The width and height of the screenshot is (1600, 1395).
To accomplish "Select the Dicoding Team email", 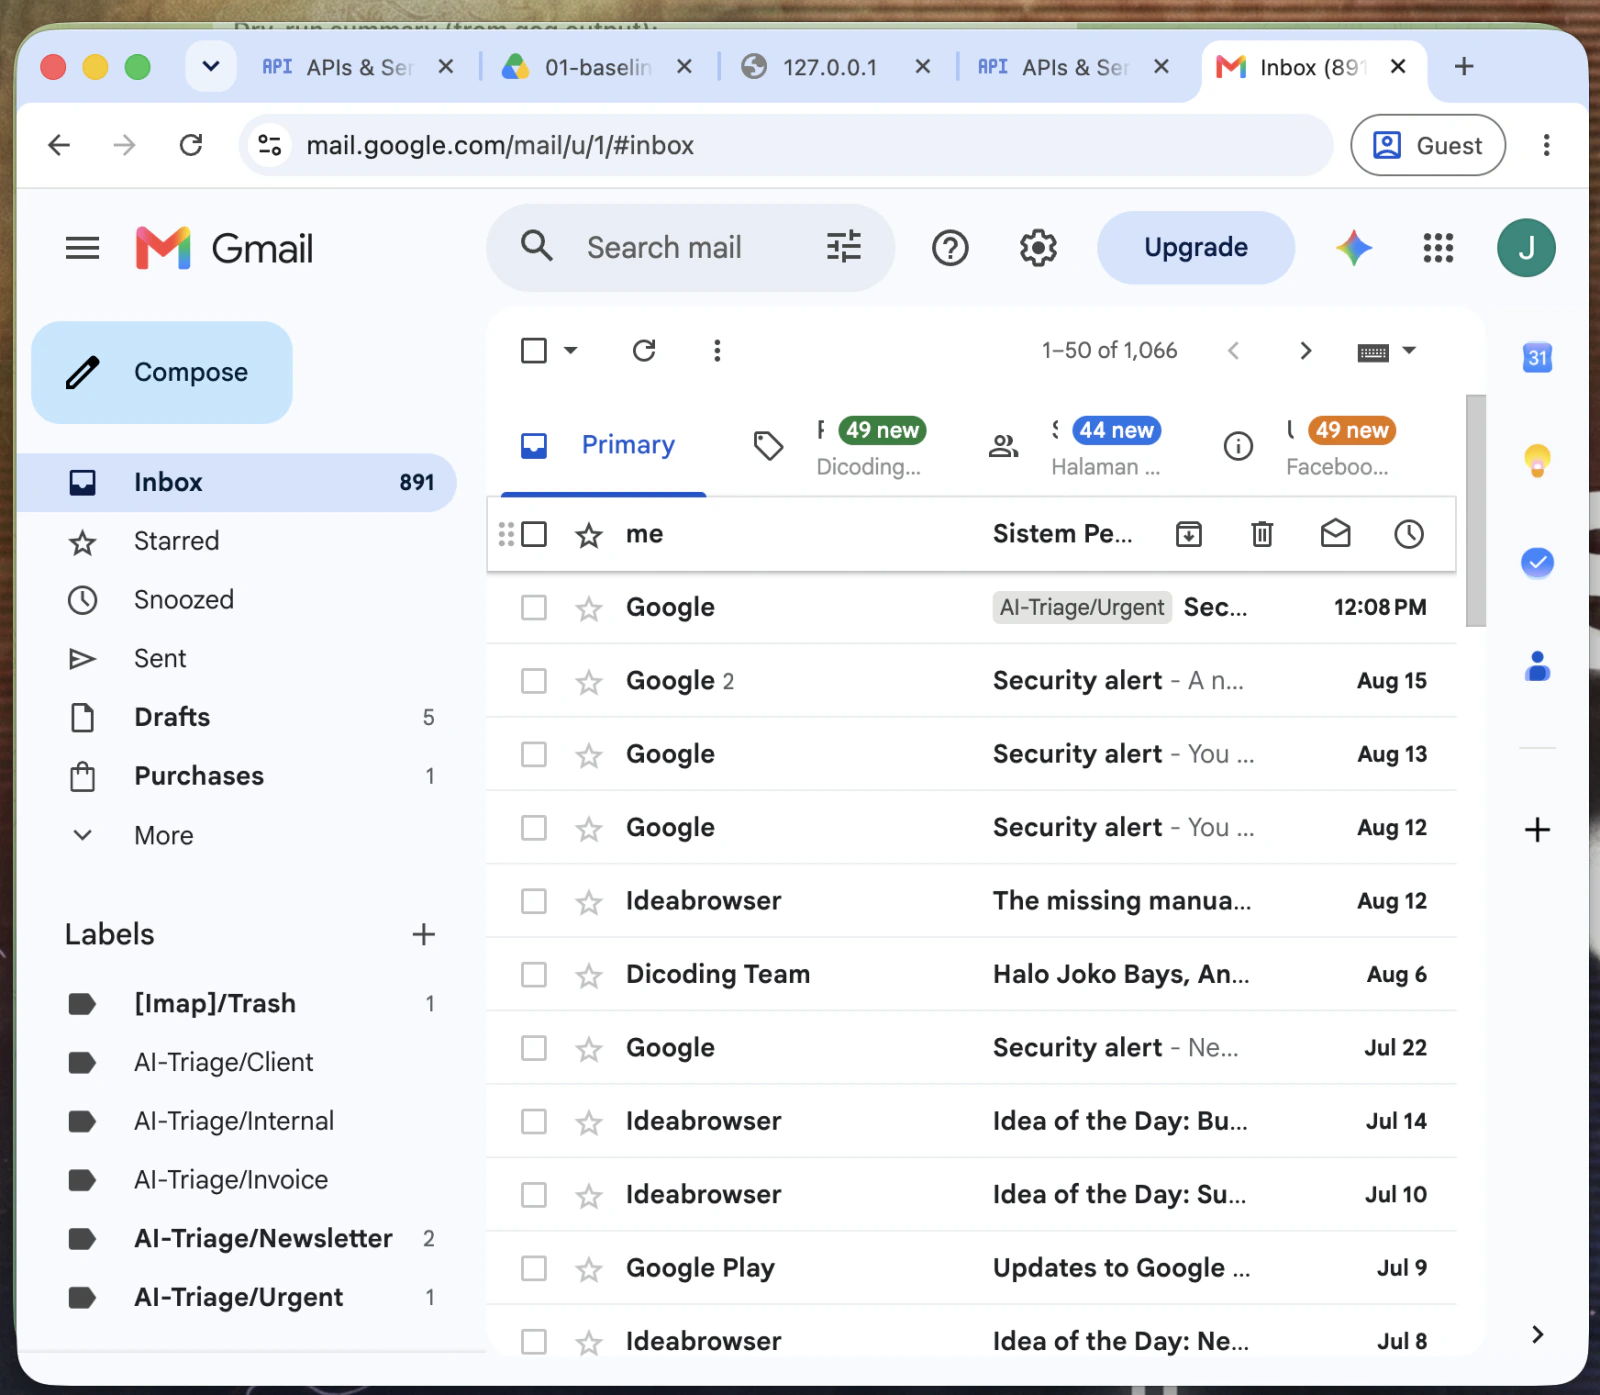I will click(534, 974).
